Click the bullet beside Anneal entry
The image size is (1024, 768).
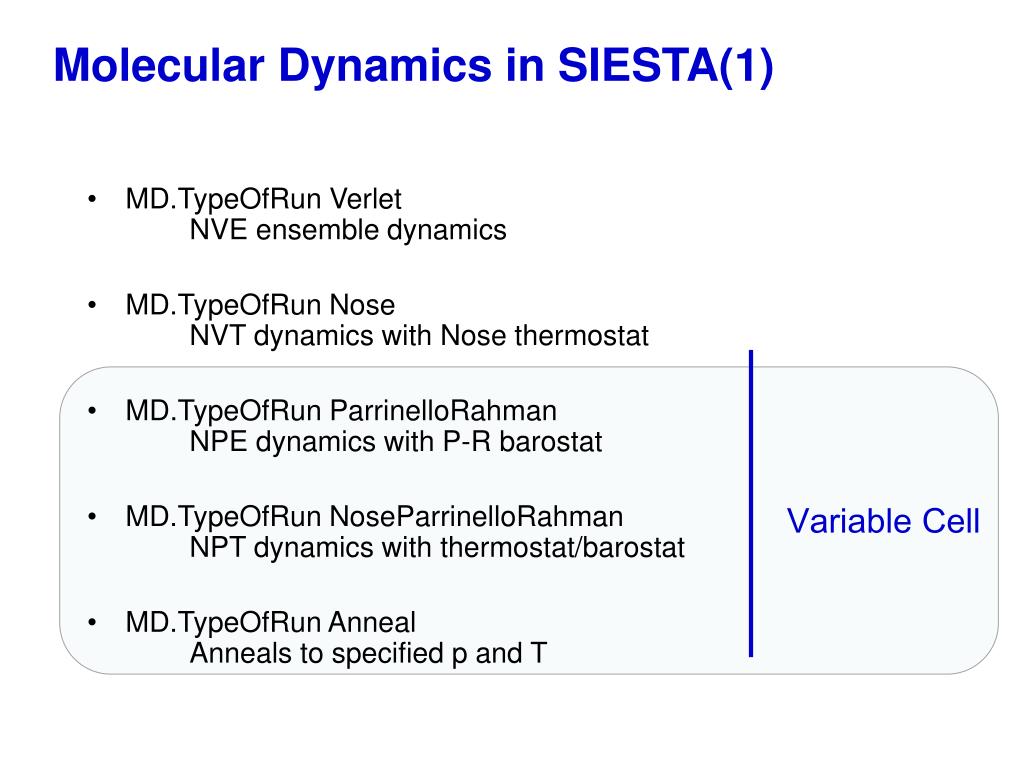click(x=92, y=622)
